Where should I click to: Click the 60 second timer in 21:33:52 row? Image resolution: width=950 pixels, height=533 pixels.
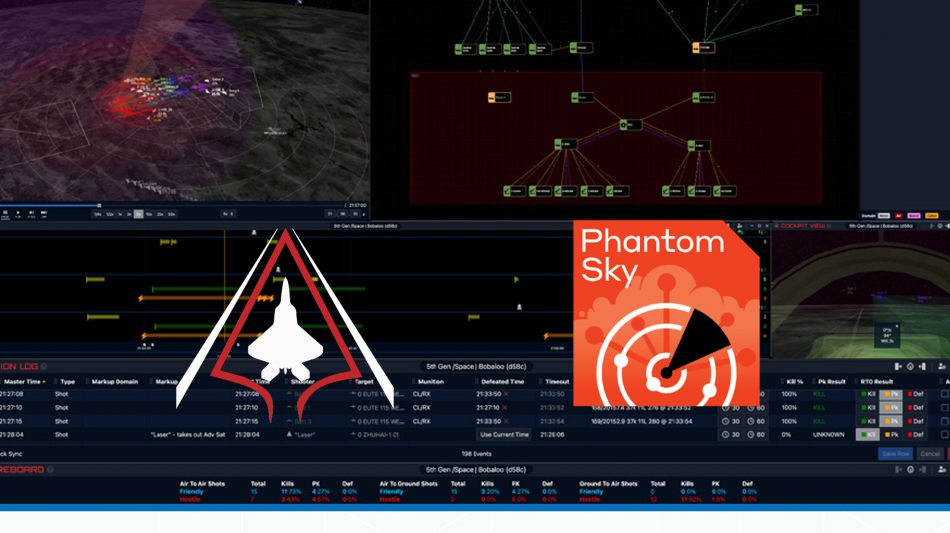coord(755,408)
